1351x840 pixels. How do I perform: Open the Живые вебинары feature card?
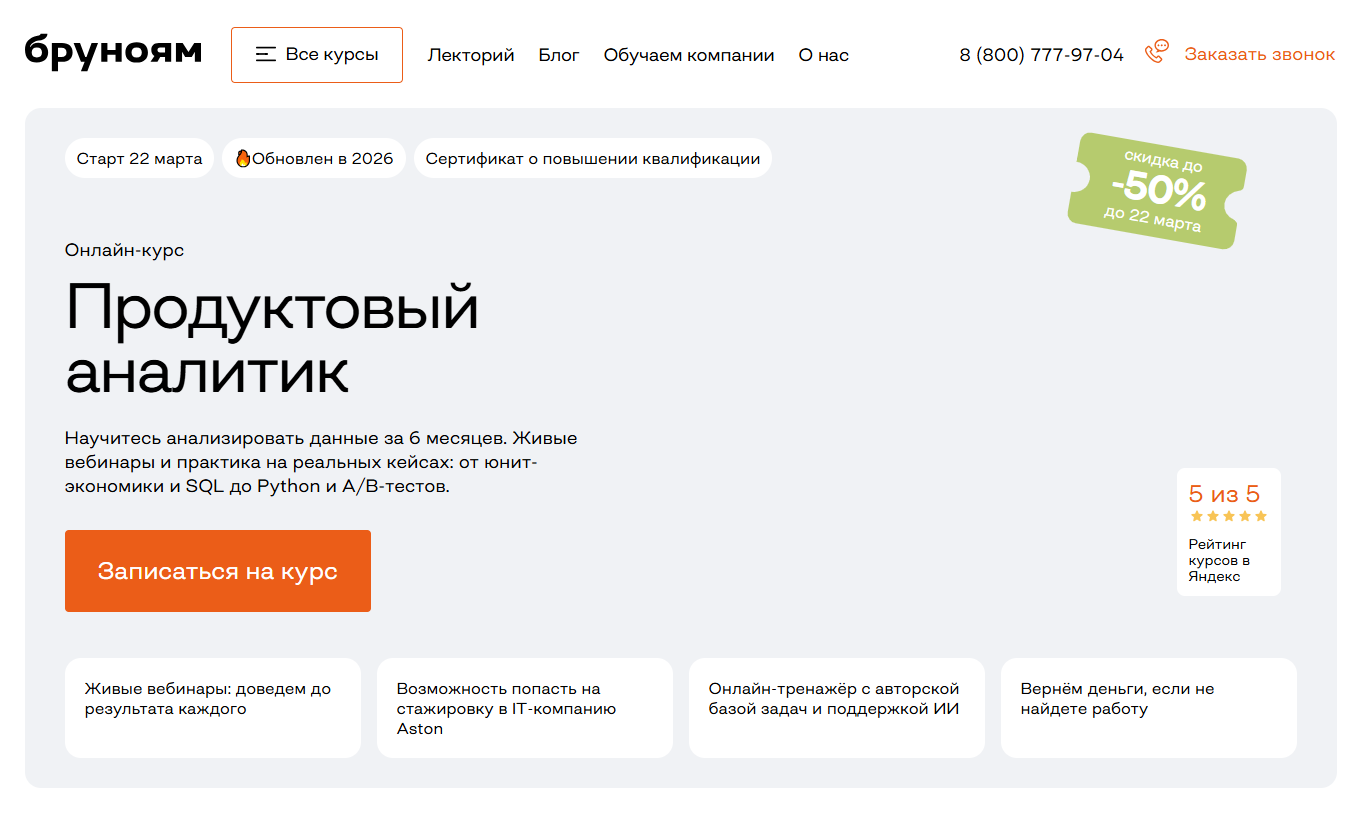212,707
